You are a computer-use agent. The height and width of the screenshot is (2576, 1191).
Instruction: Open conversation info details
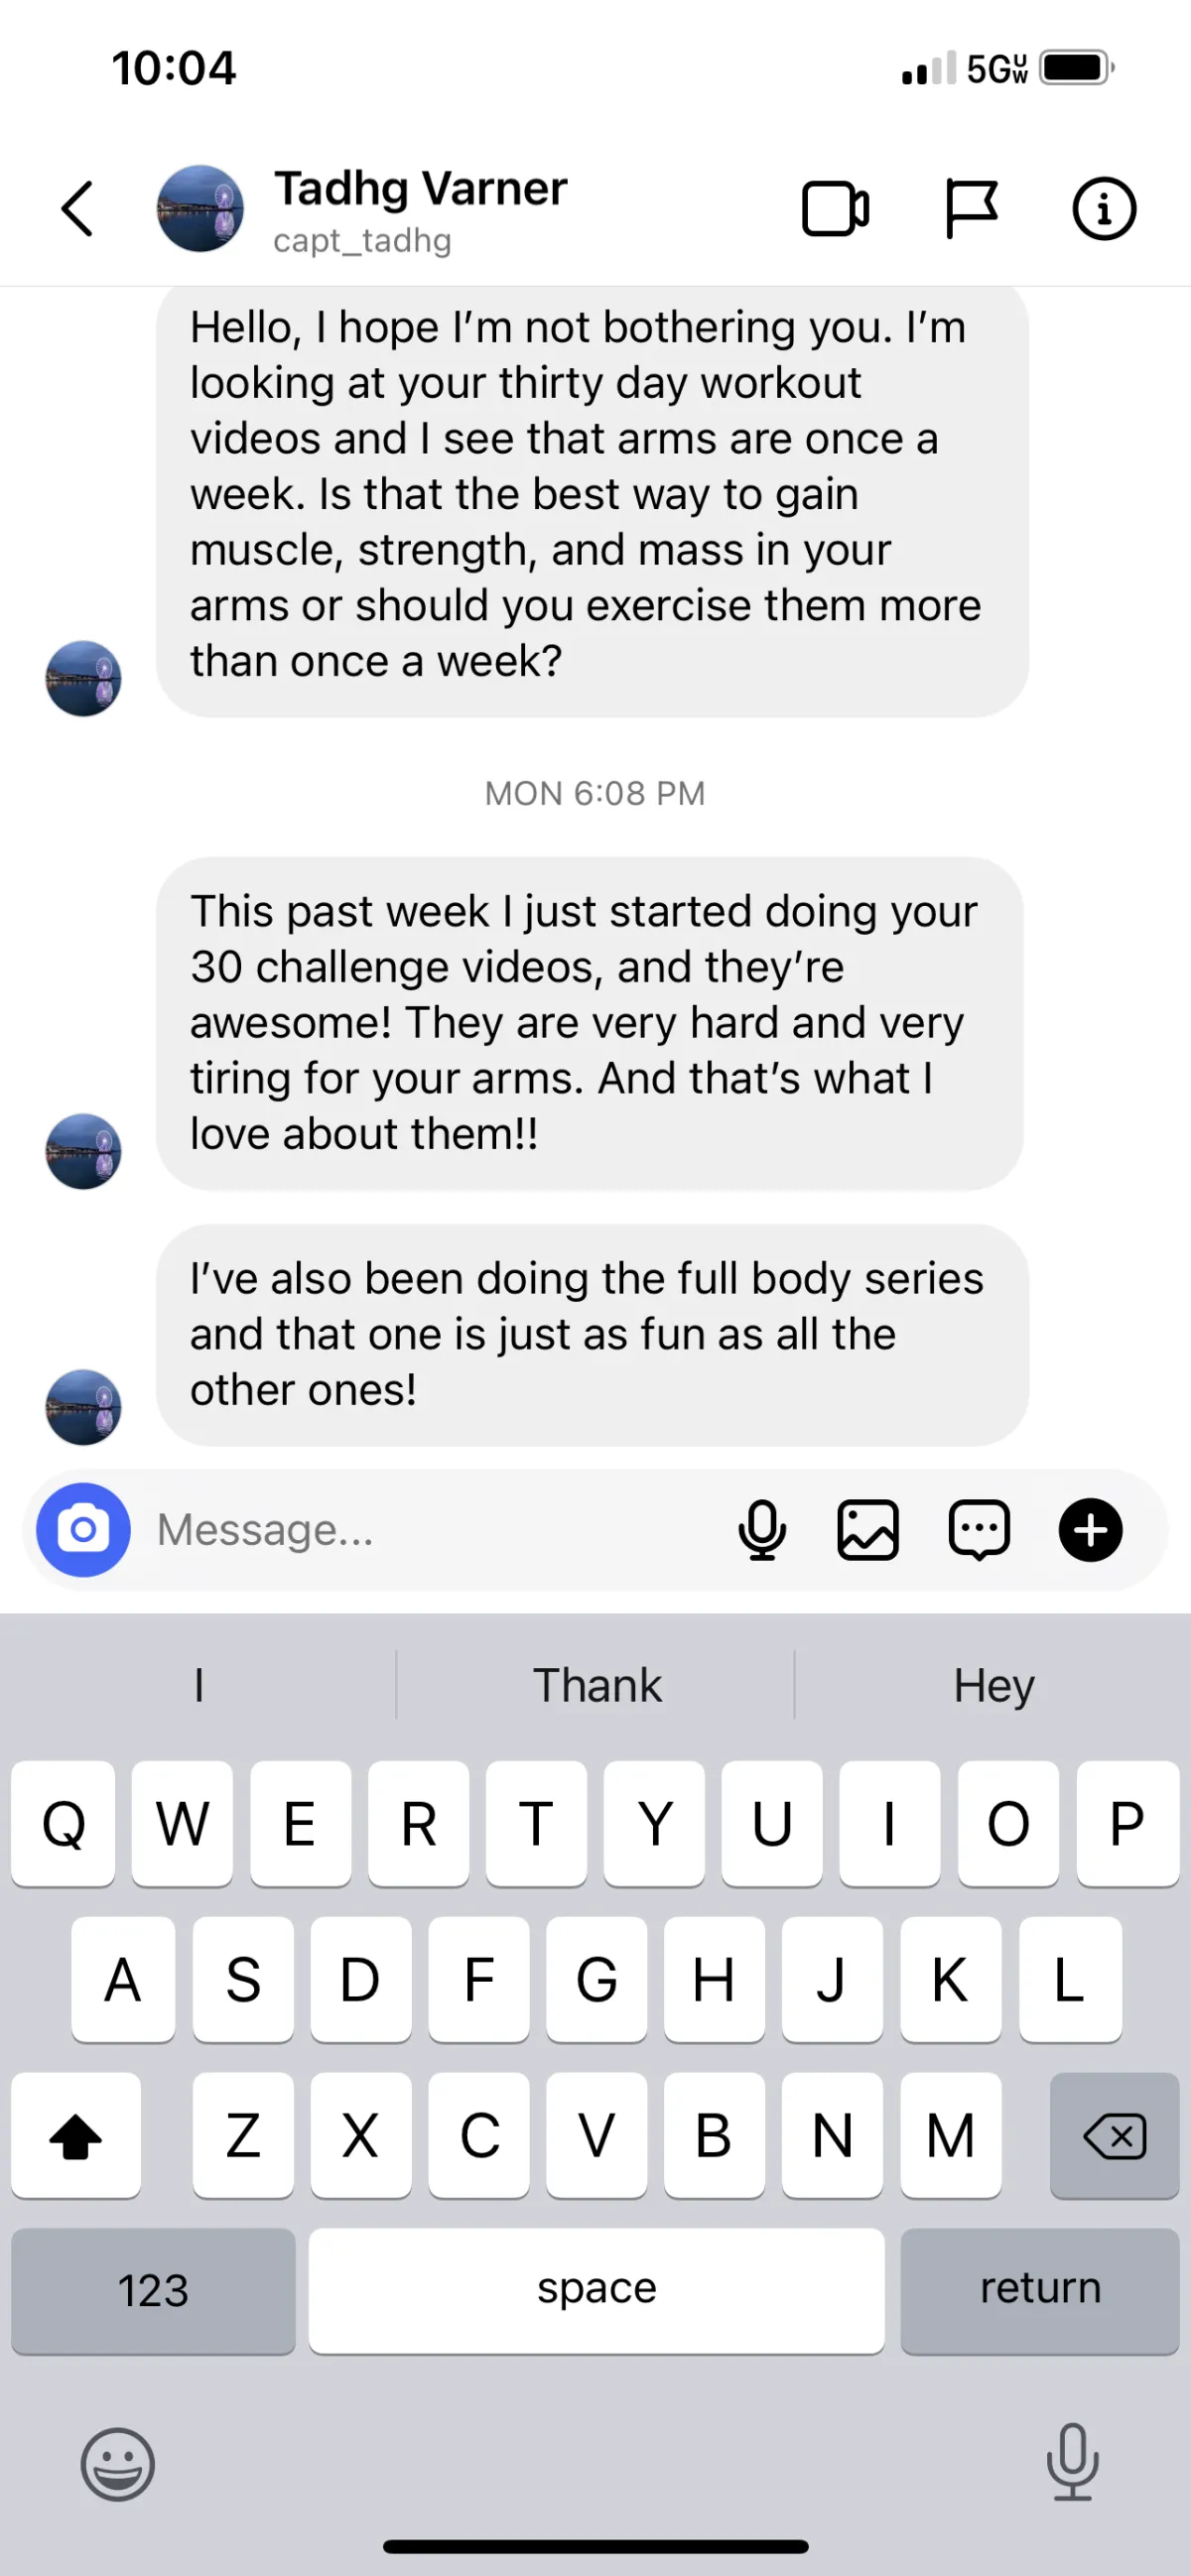1104,209
